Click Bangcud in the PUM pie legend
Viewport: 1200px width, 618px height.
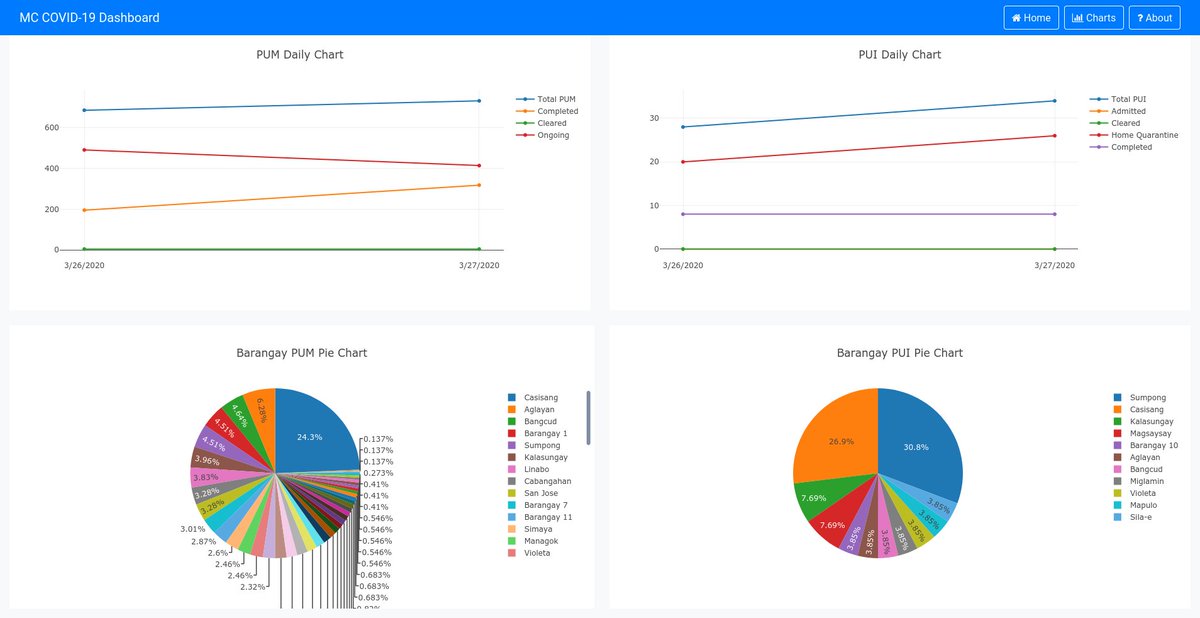543,422
